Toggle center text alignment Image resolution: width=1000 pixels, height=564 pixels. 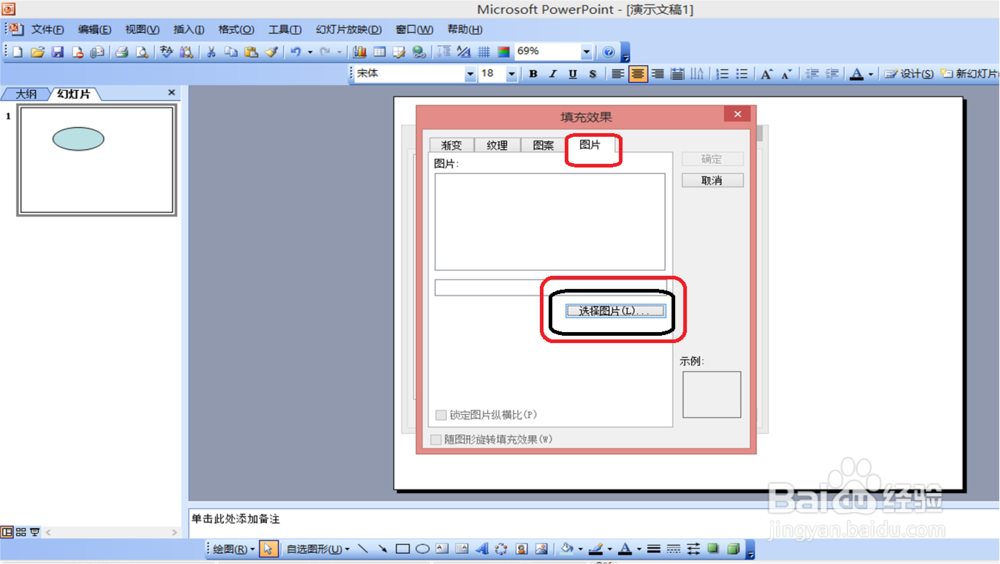coord(637,74)
